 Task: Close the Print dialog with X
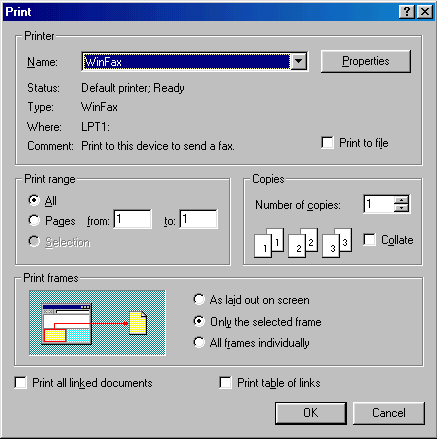425,12
